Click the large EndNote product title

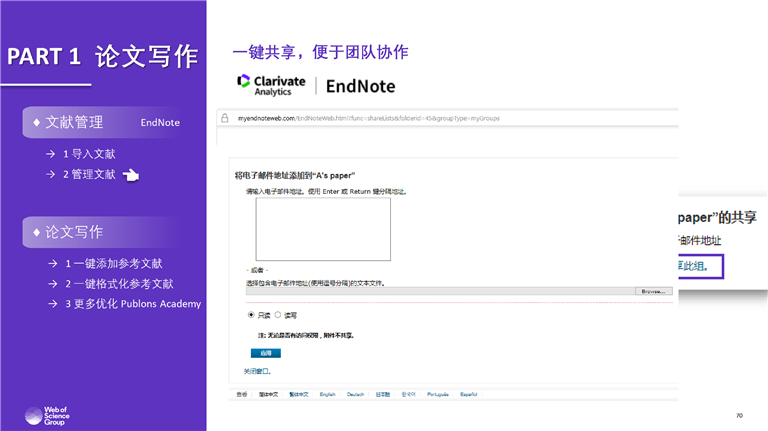[x=360, y=86]
